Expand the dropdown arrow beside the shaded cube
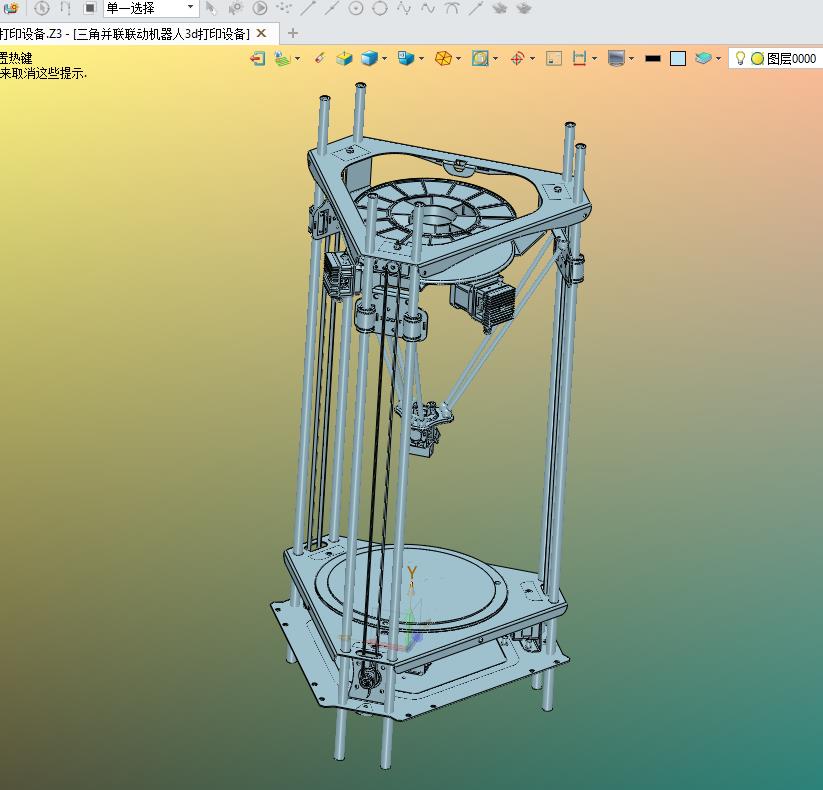Image resolution: width=823 pixels, height=790 pixels. (x=385, y=59)
